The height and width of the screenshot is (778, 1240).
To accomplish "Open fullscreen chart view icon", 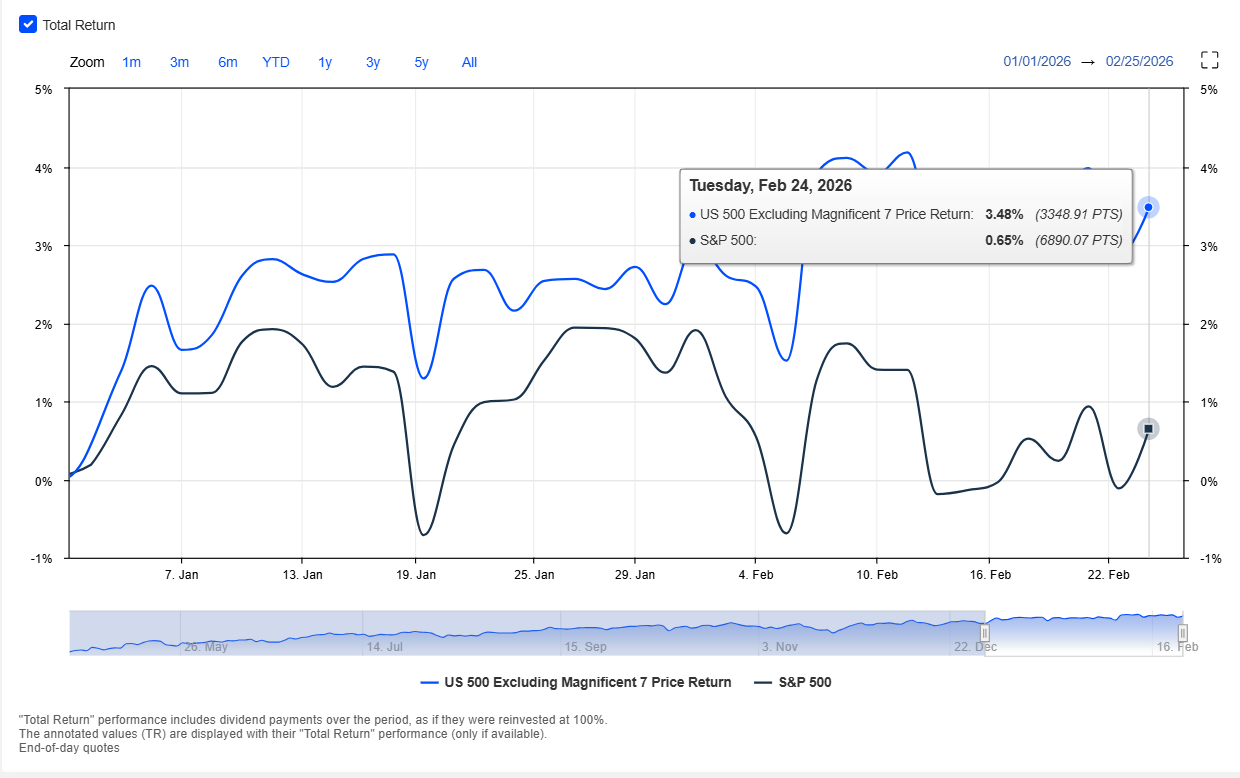I will click(1210, 61).
